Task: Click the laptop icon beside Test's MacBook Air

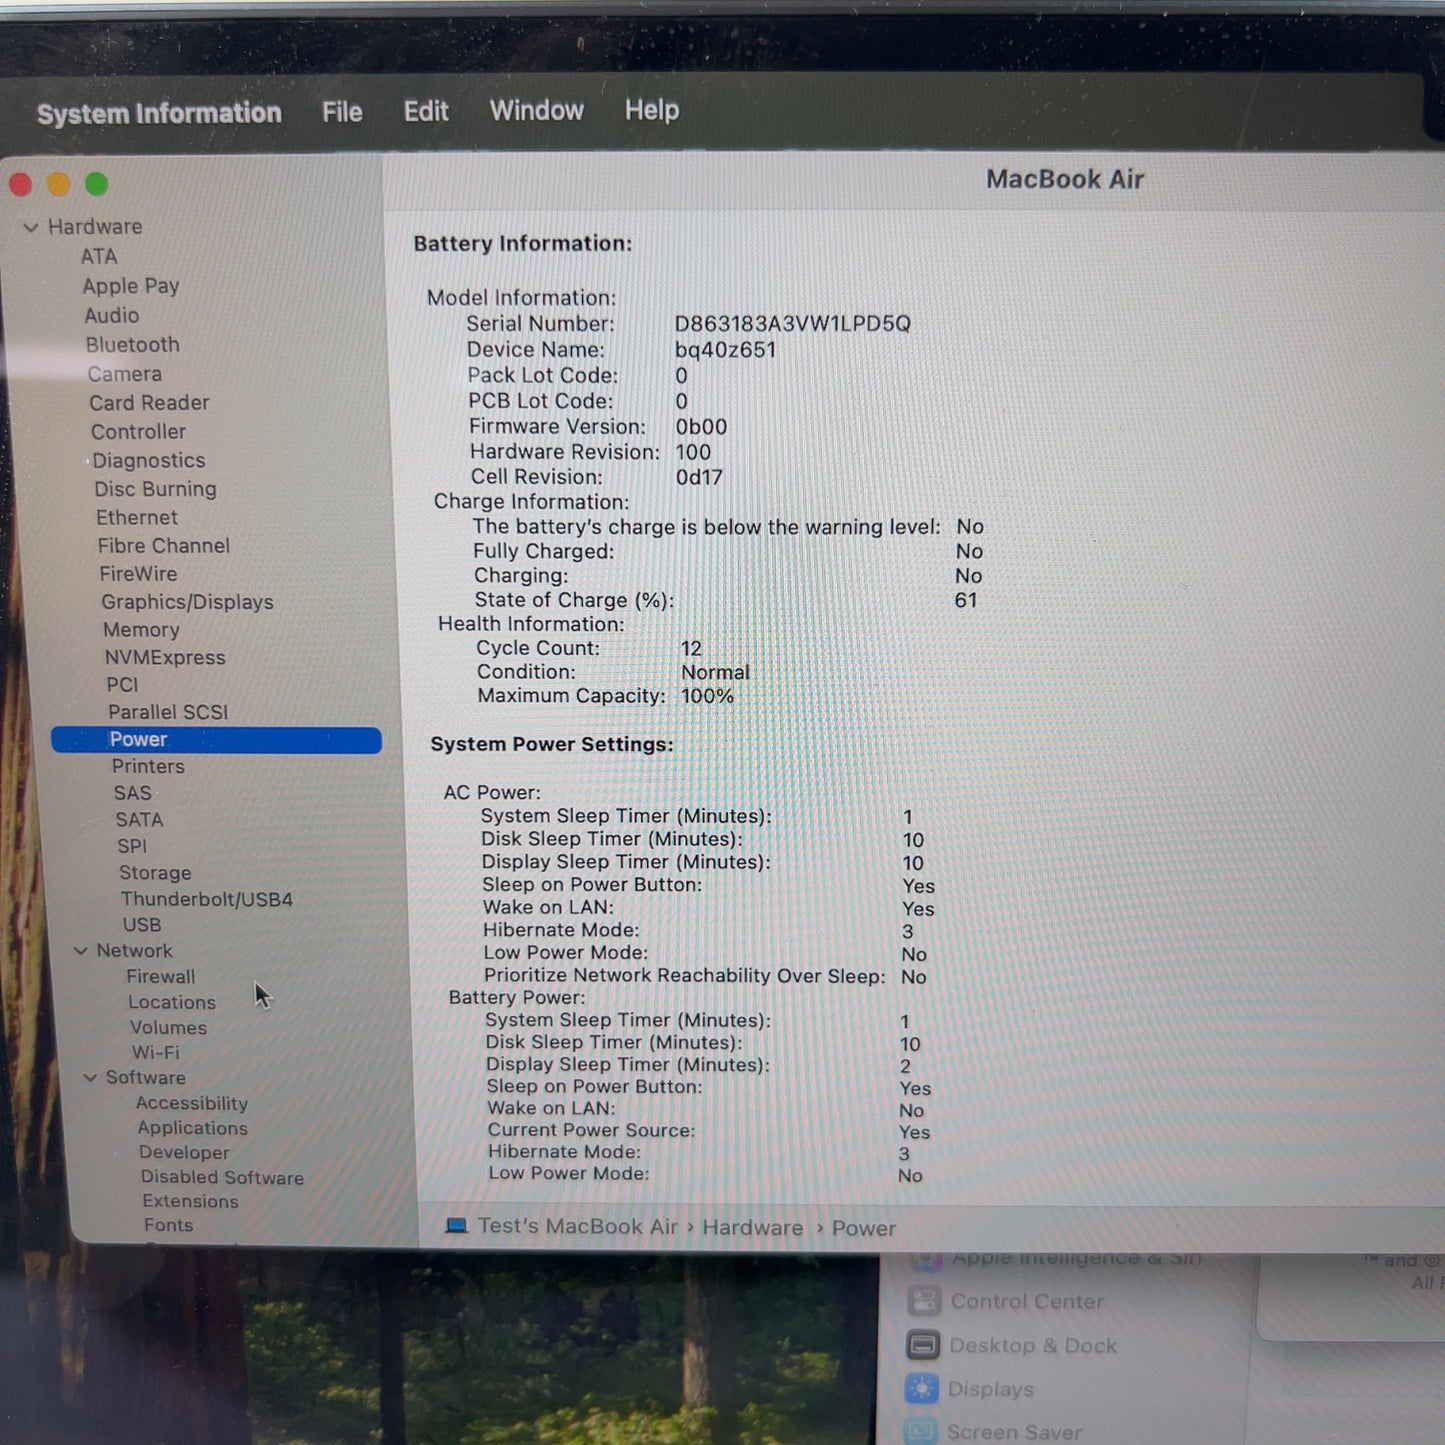Action: coord(456,1226)
